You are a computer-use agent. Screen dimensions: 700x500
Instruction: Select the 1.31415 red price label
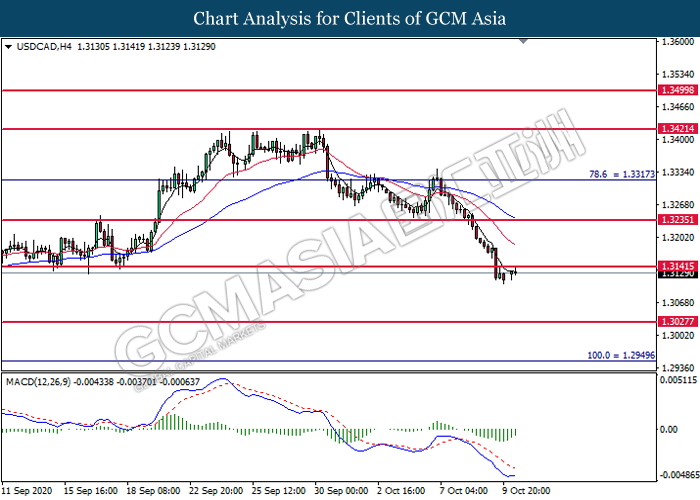tap(677, 266)
